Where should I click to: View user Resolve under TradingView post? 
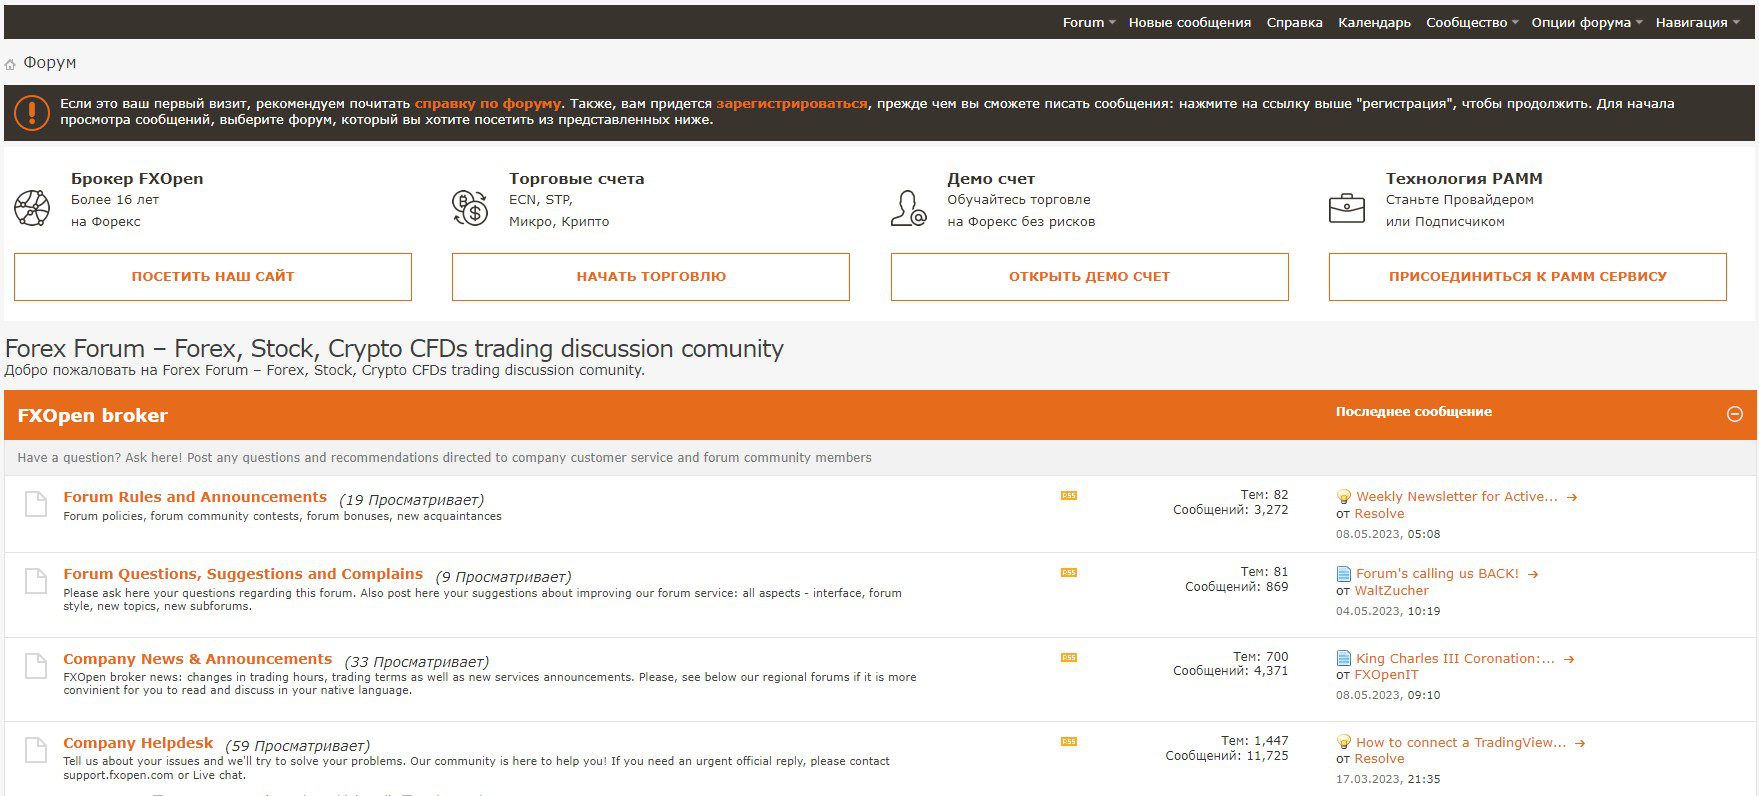[1379, 759]
